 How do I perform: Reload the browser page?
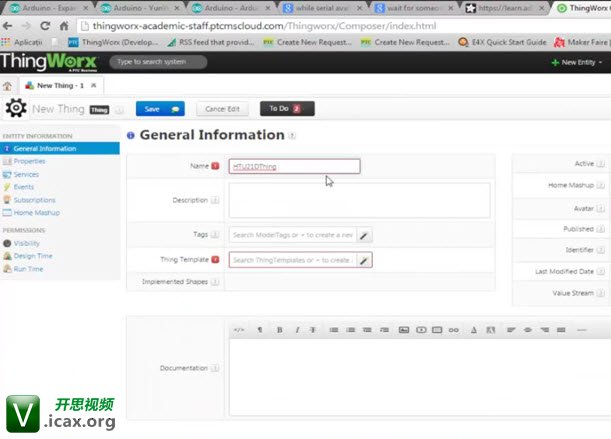point(45,26)
